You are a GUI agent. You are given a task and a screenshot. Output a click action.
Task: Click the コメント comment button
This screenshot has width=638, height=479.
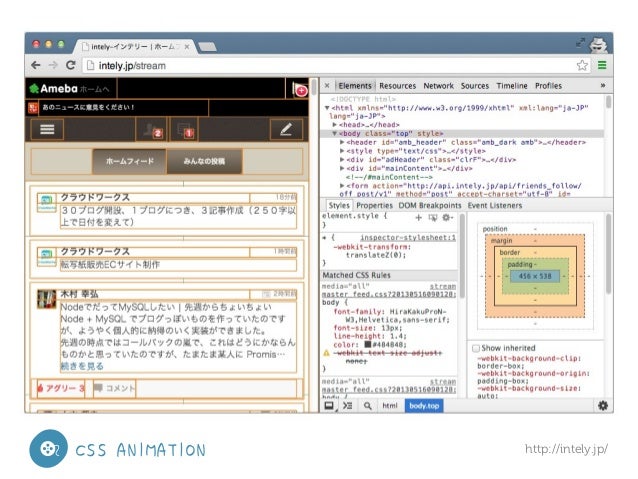click(114, 388)
